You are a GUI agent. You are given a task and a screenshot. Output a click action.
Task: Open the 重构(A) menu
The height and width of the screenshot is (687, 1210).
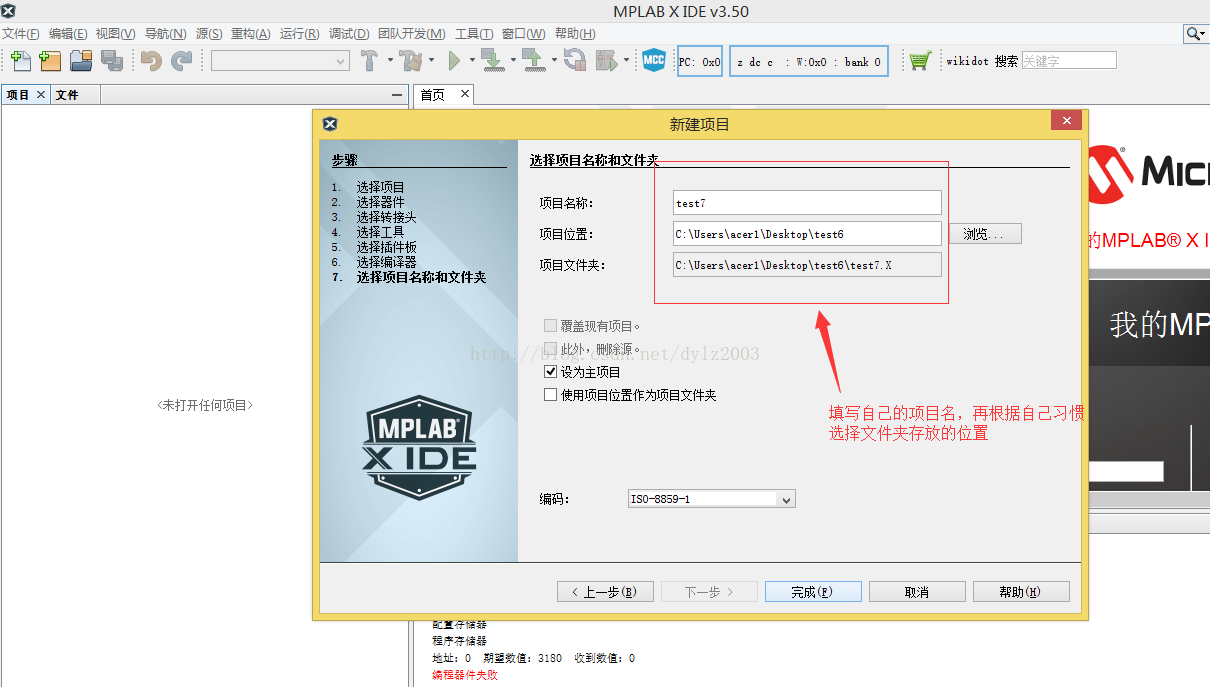click(251, 34)
